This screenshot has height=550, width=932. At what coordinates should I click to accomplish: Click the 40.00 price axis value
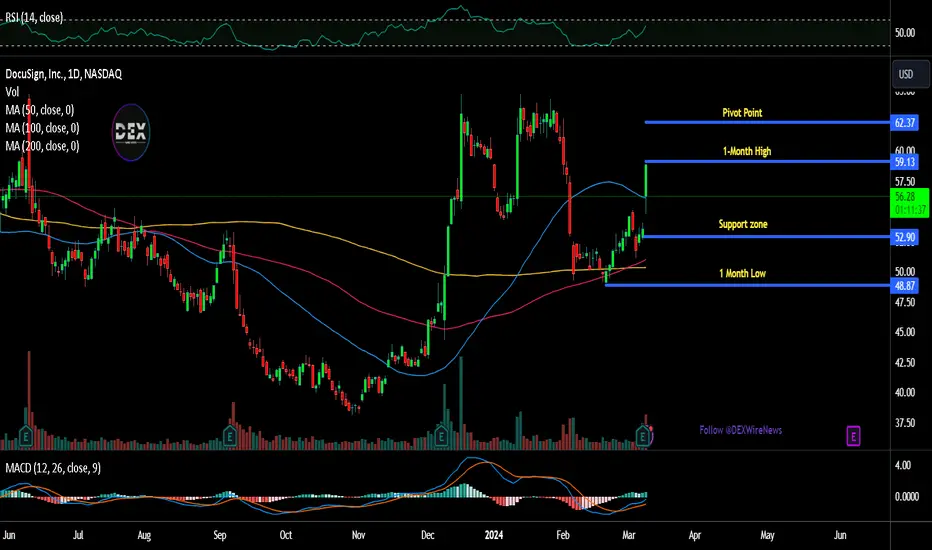(x=905, y=392)
